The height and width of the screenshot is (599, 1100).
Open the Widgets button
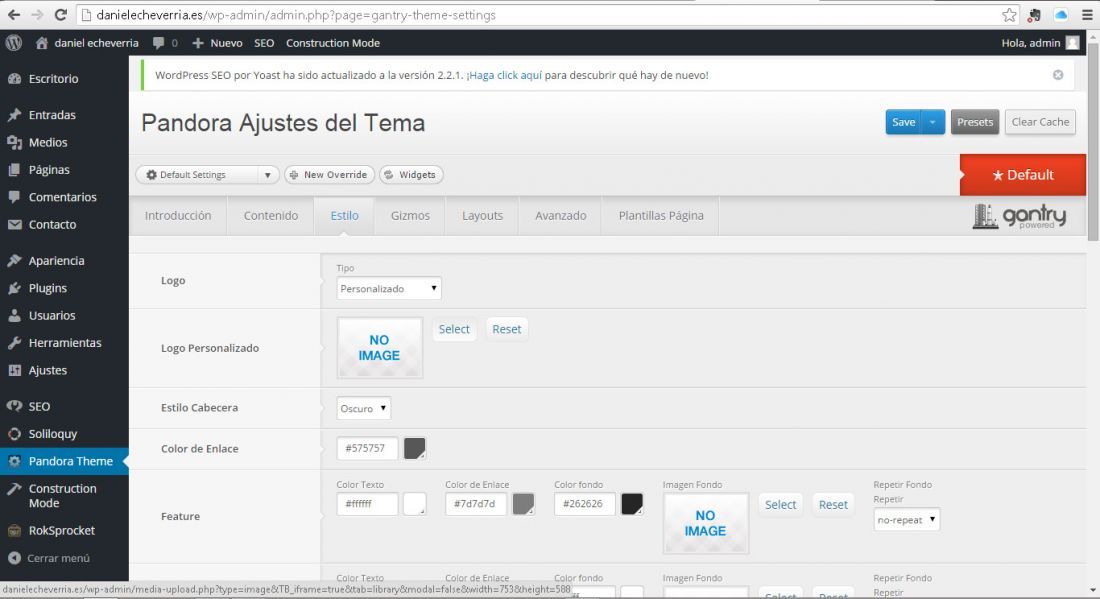pos(411,175)
